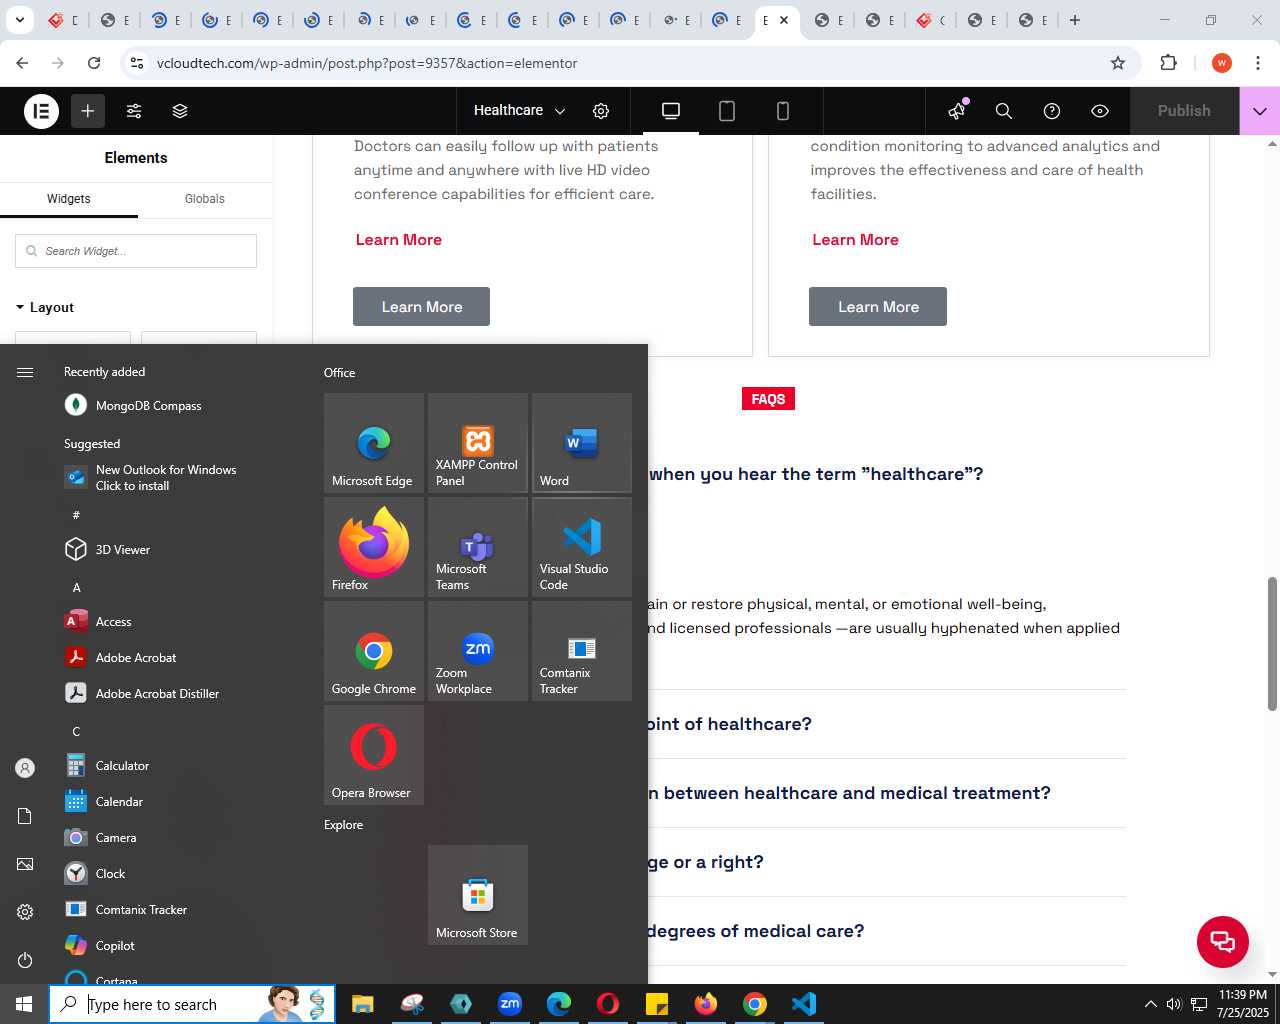Open page settings gear in top bar
Image resolution: width=1280 pixels, height=1024 pixels.
pos(601,111)
